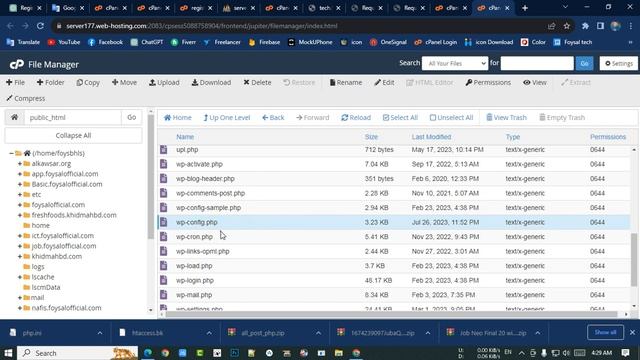Focus the search 'for' text field
640x360 pixels.
pyautogui.click(x=537, y=63)
